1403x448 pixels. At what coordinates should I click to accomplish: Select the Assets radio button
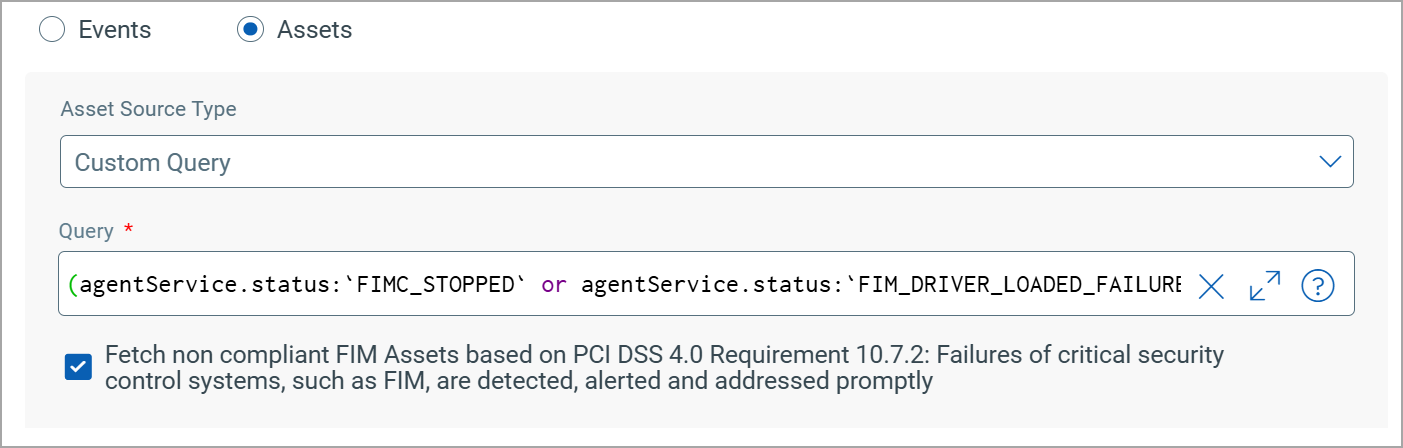249,30
